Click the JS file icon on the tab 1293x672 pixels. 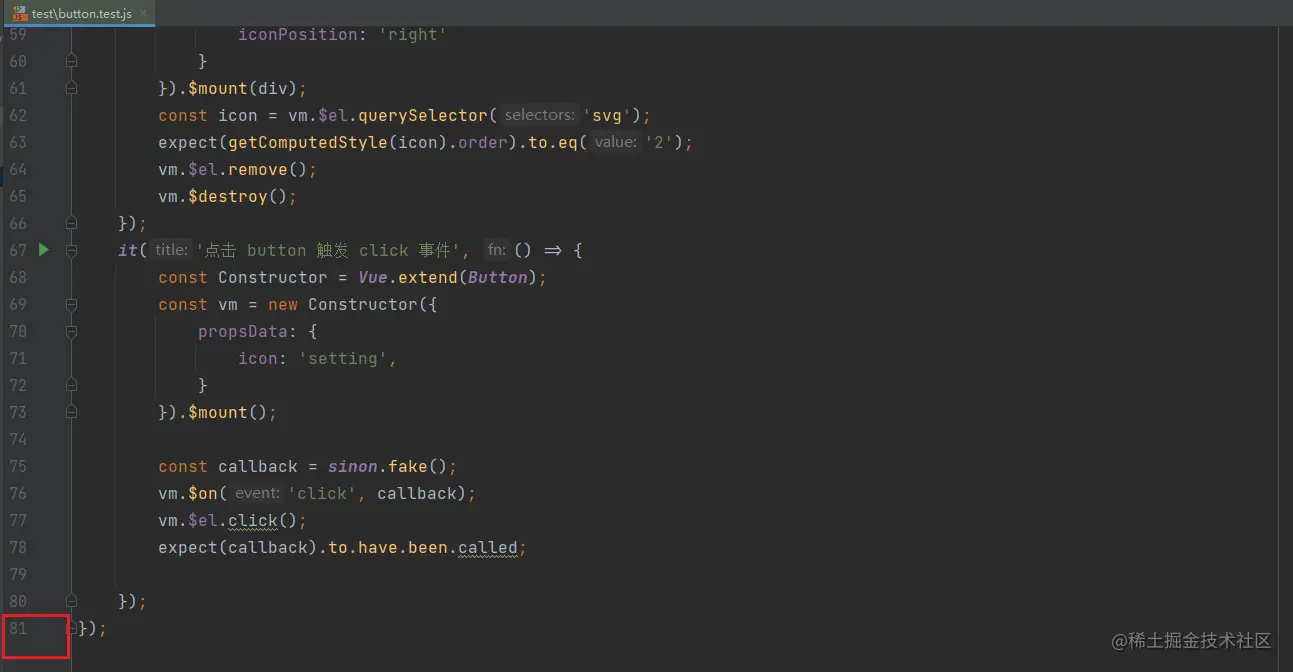[19, 13]
